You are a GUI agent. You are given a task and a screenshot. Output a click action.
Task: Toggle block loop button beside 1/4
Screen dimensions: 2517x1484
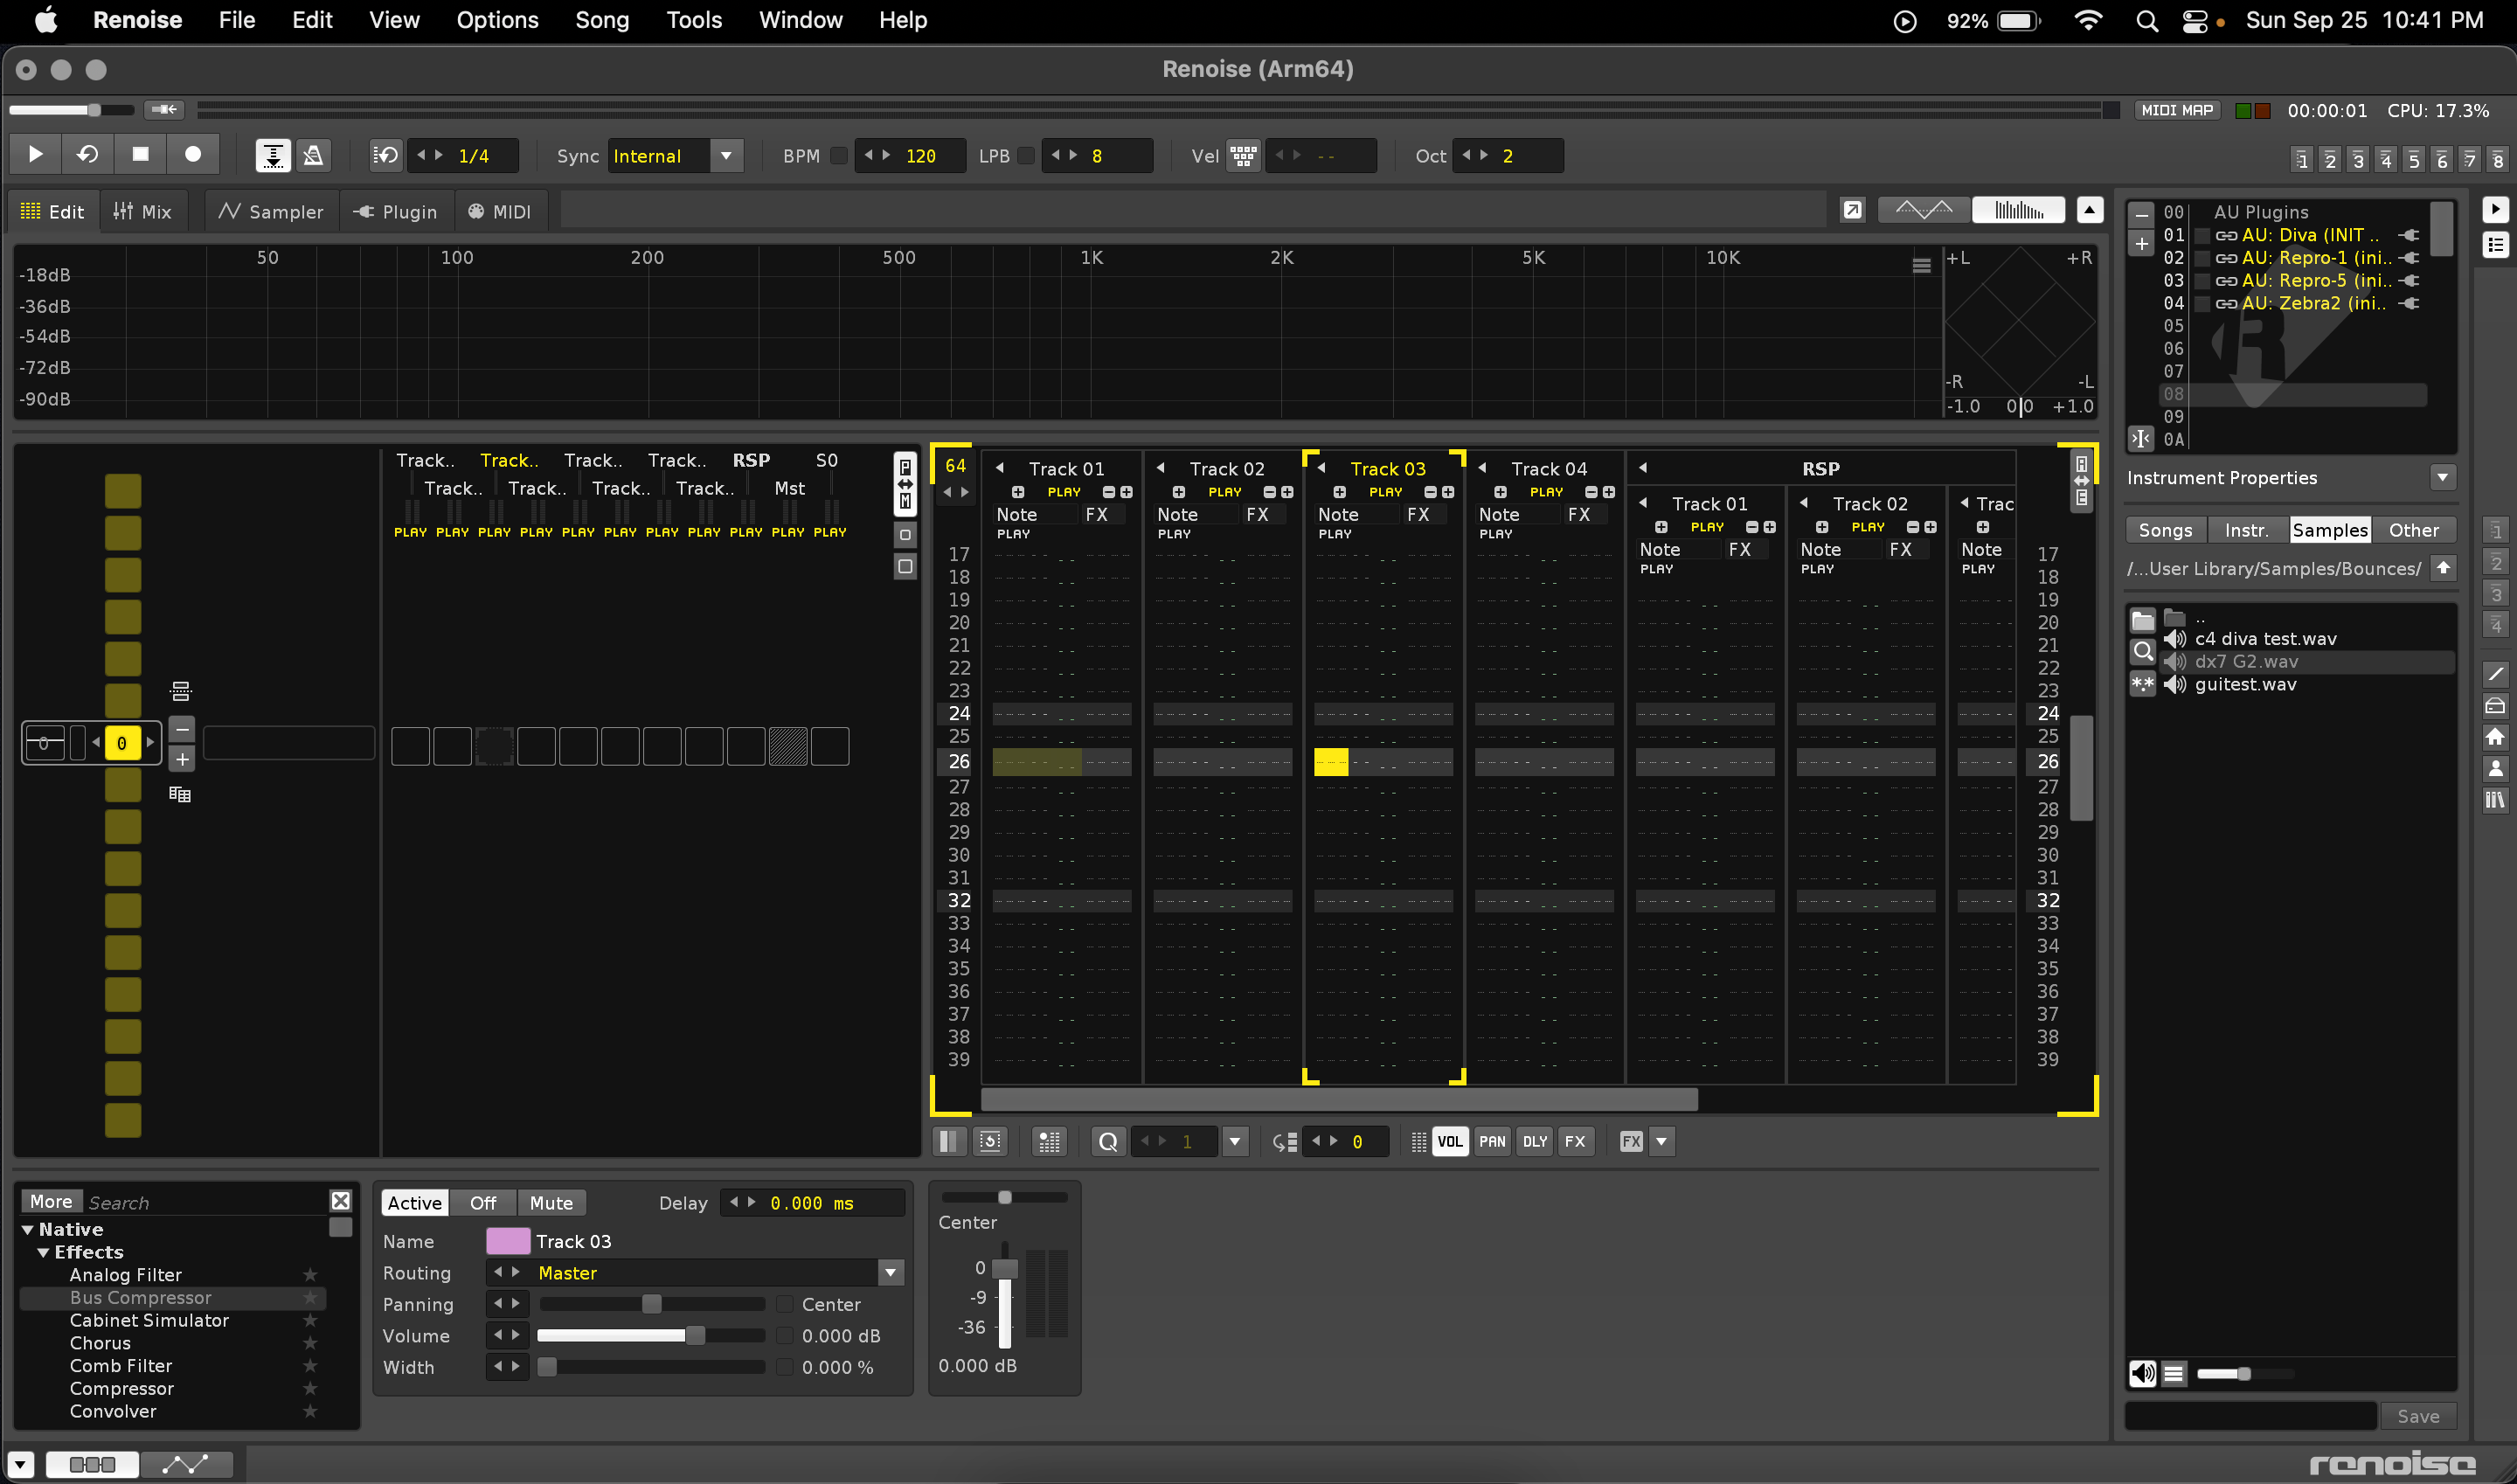click(x=386, y=156)
